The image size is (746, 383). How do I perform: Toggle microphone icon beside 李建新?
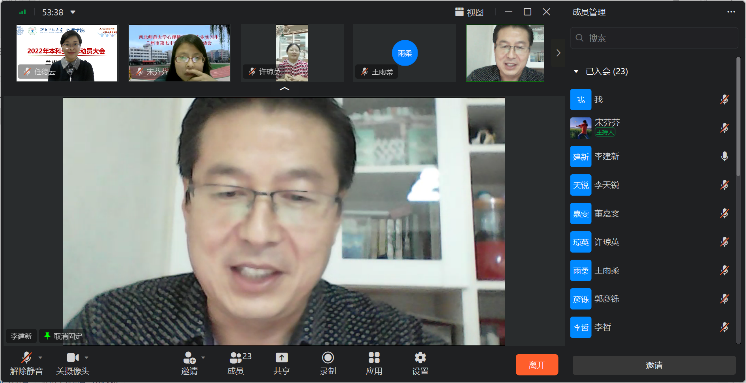pos(724,156)
